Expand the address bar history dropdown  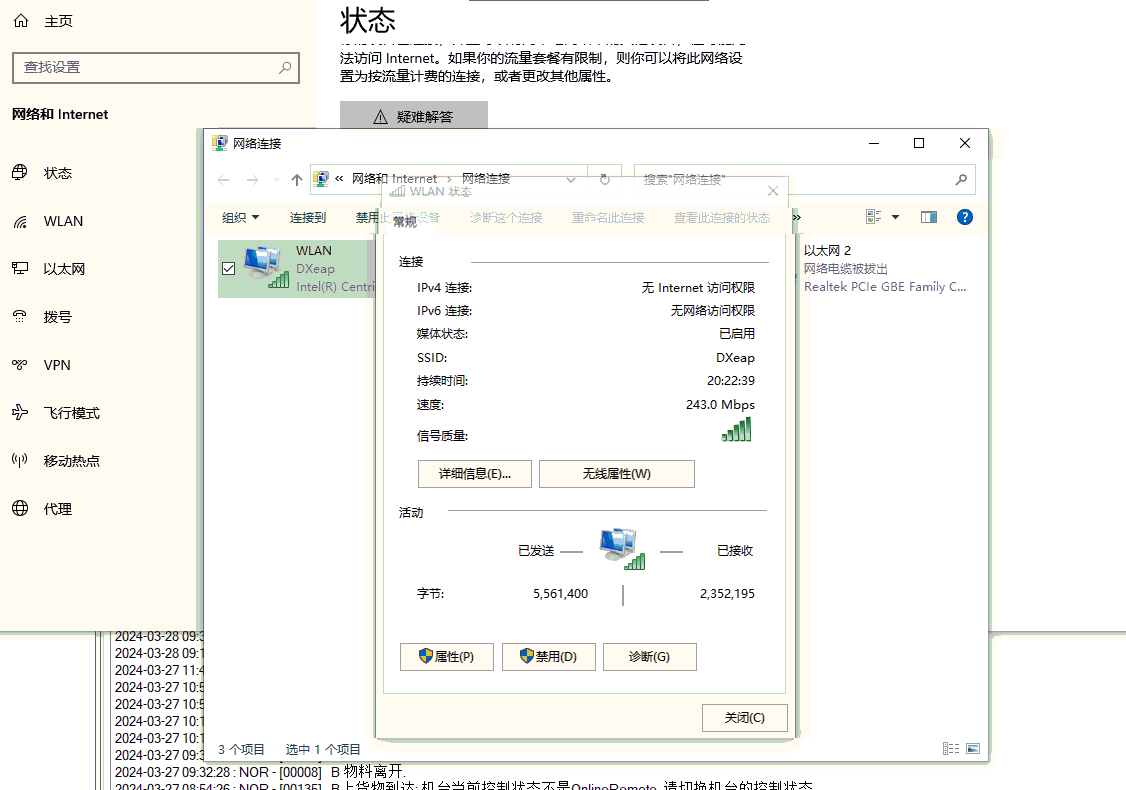pos(571,180)
